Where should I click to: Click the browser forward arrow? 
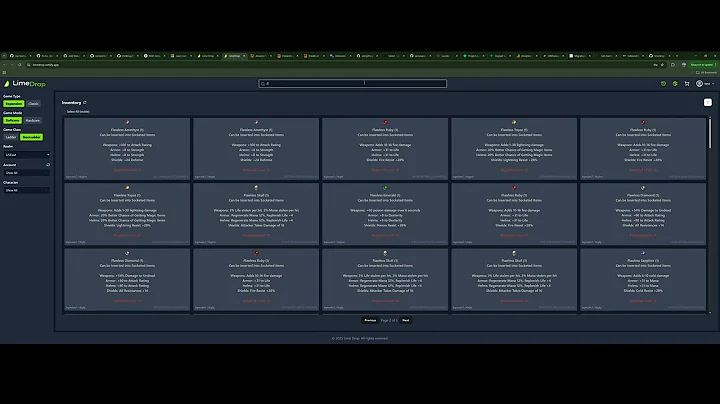12,65
